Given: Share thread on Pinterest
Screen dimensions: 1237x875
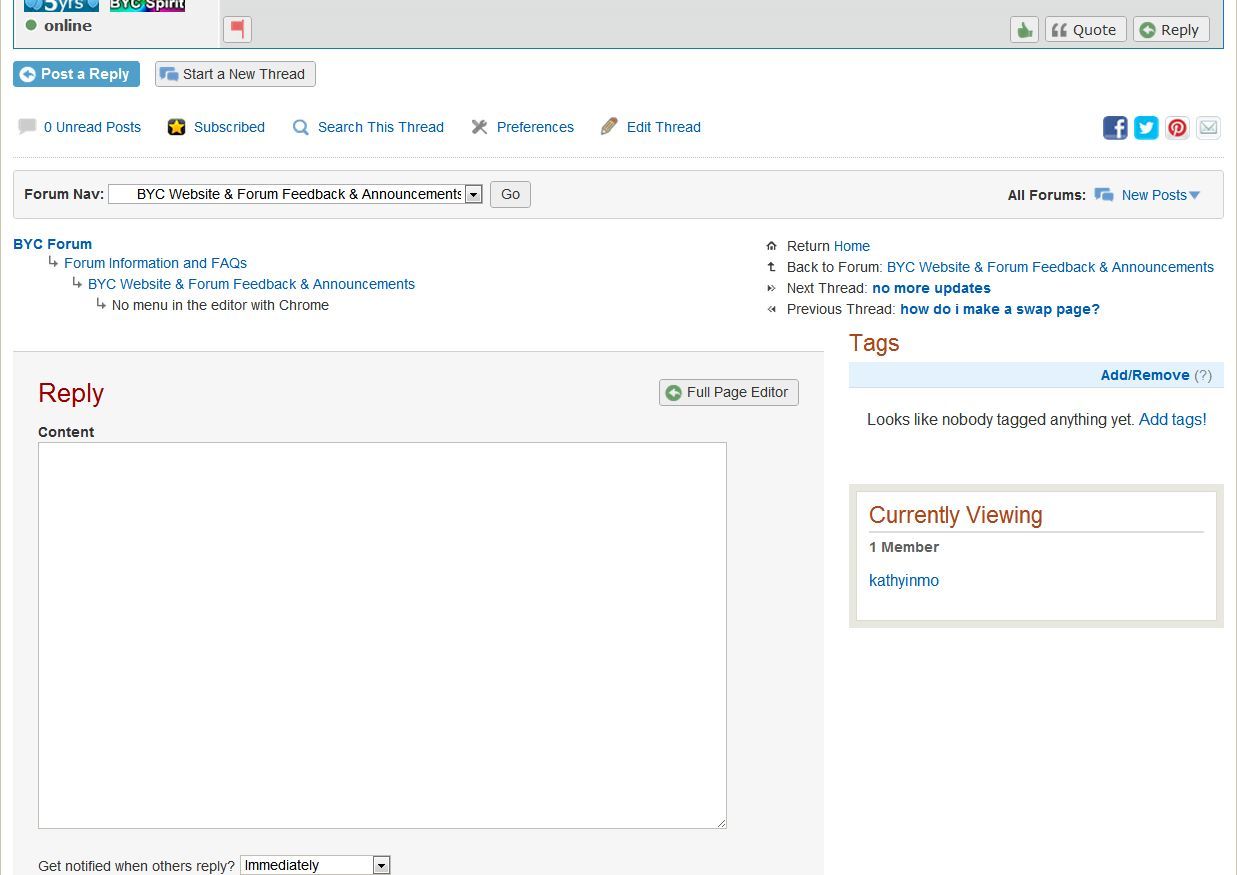Looking at the screenshot, I should pyautogui.click(x=1177, y=127).
